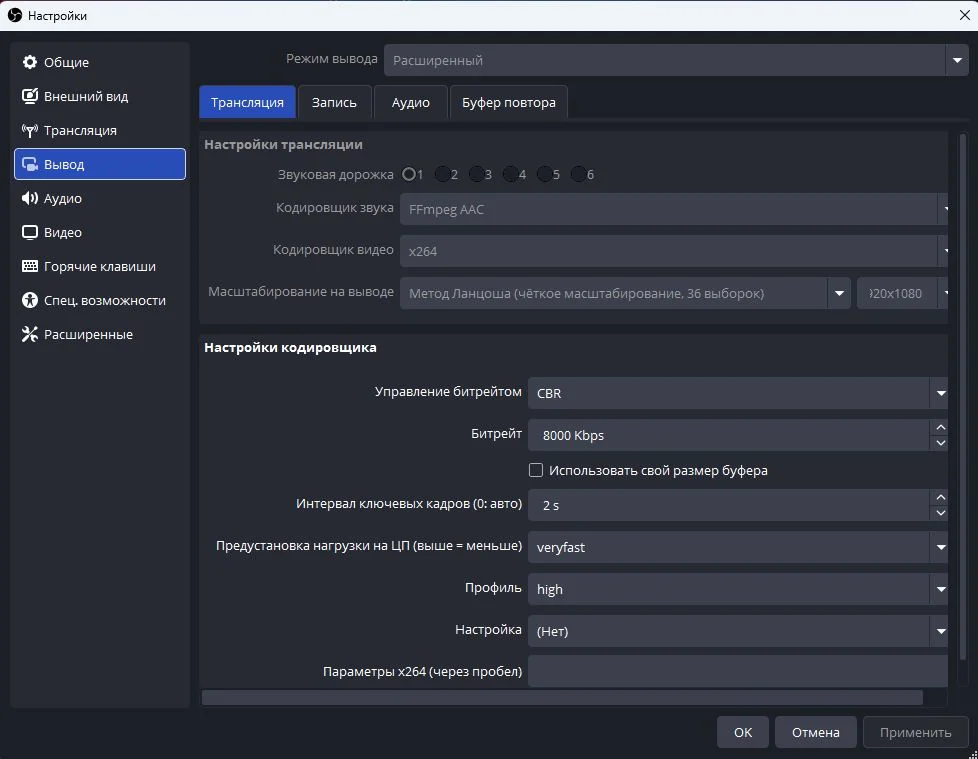This screenshot has width=978, height=759.
Task: Click the Масштабирование на выводе label
Action: [x=301, y=291]
